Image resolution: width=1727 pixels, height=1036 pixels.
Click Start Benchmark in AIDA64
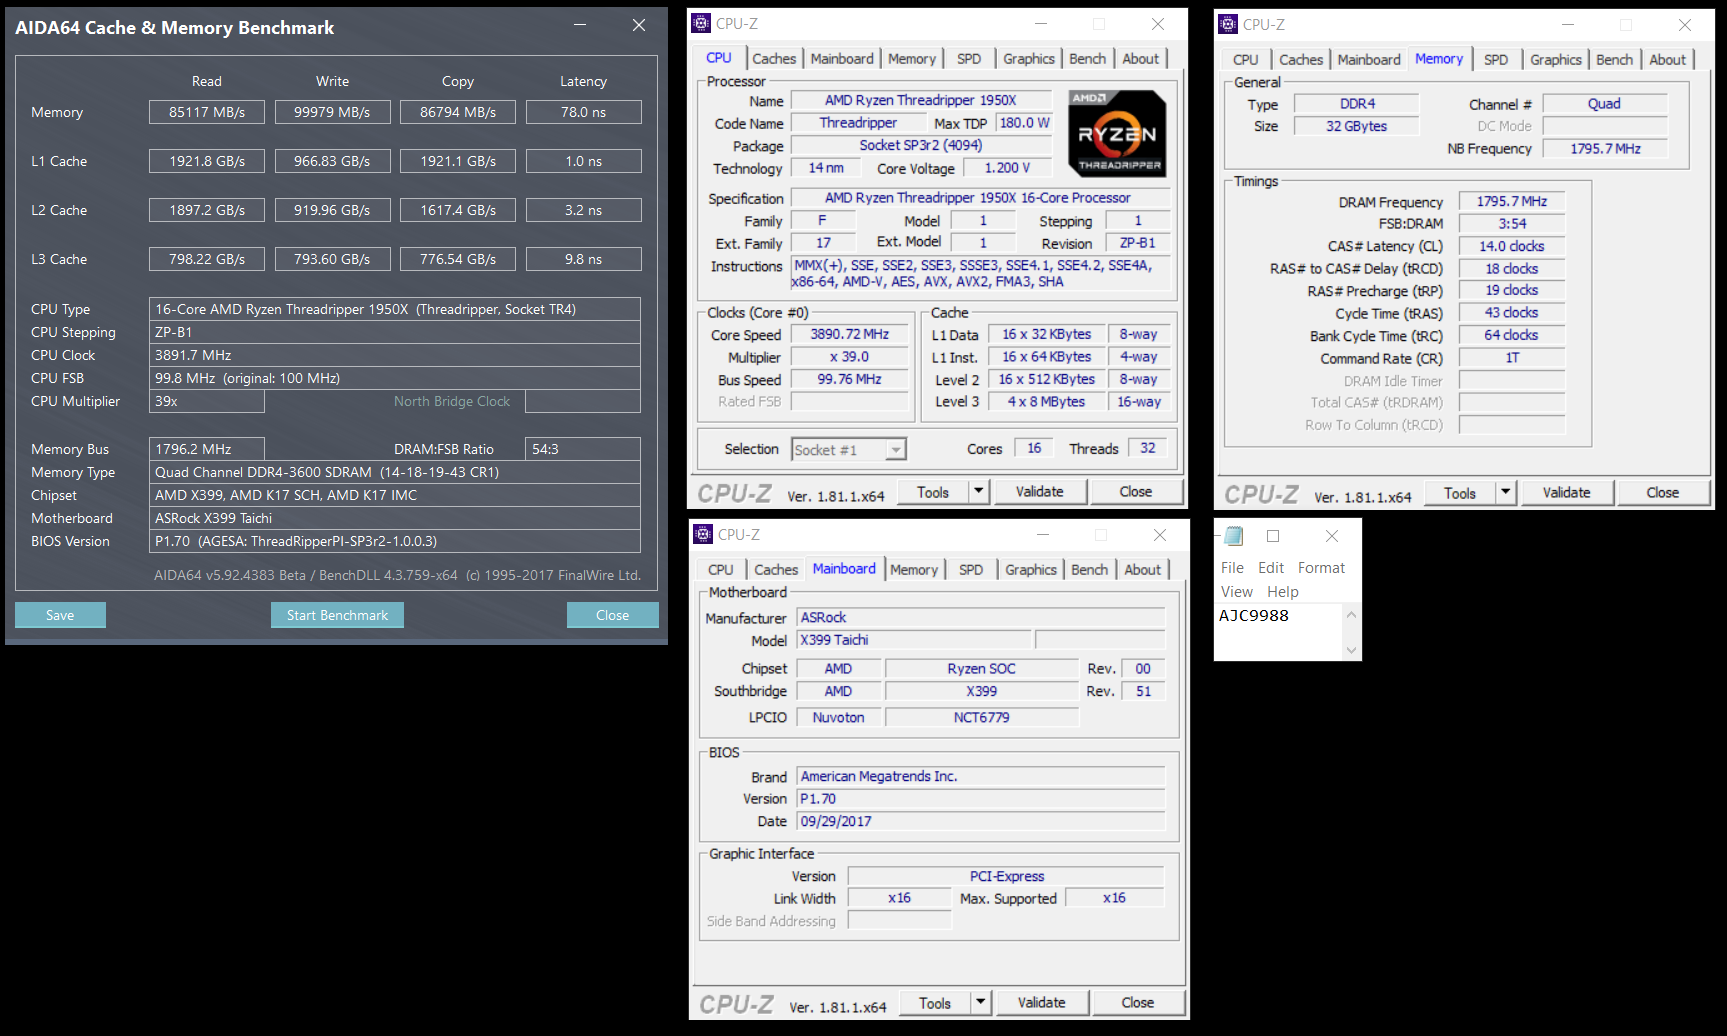pyautogui.click(x=337, y=615)
